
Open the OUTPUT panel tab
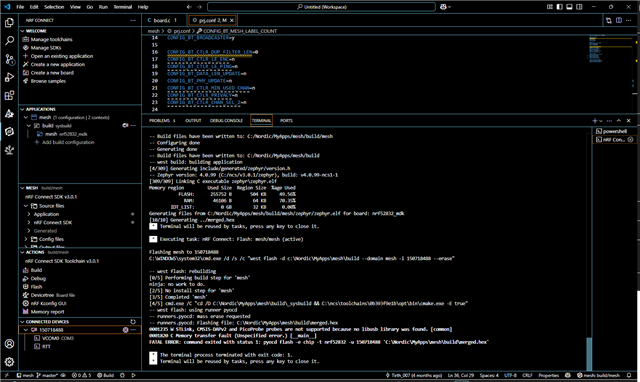coord(193,121)
